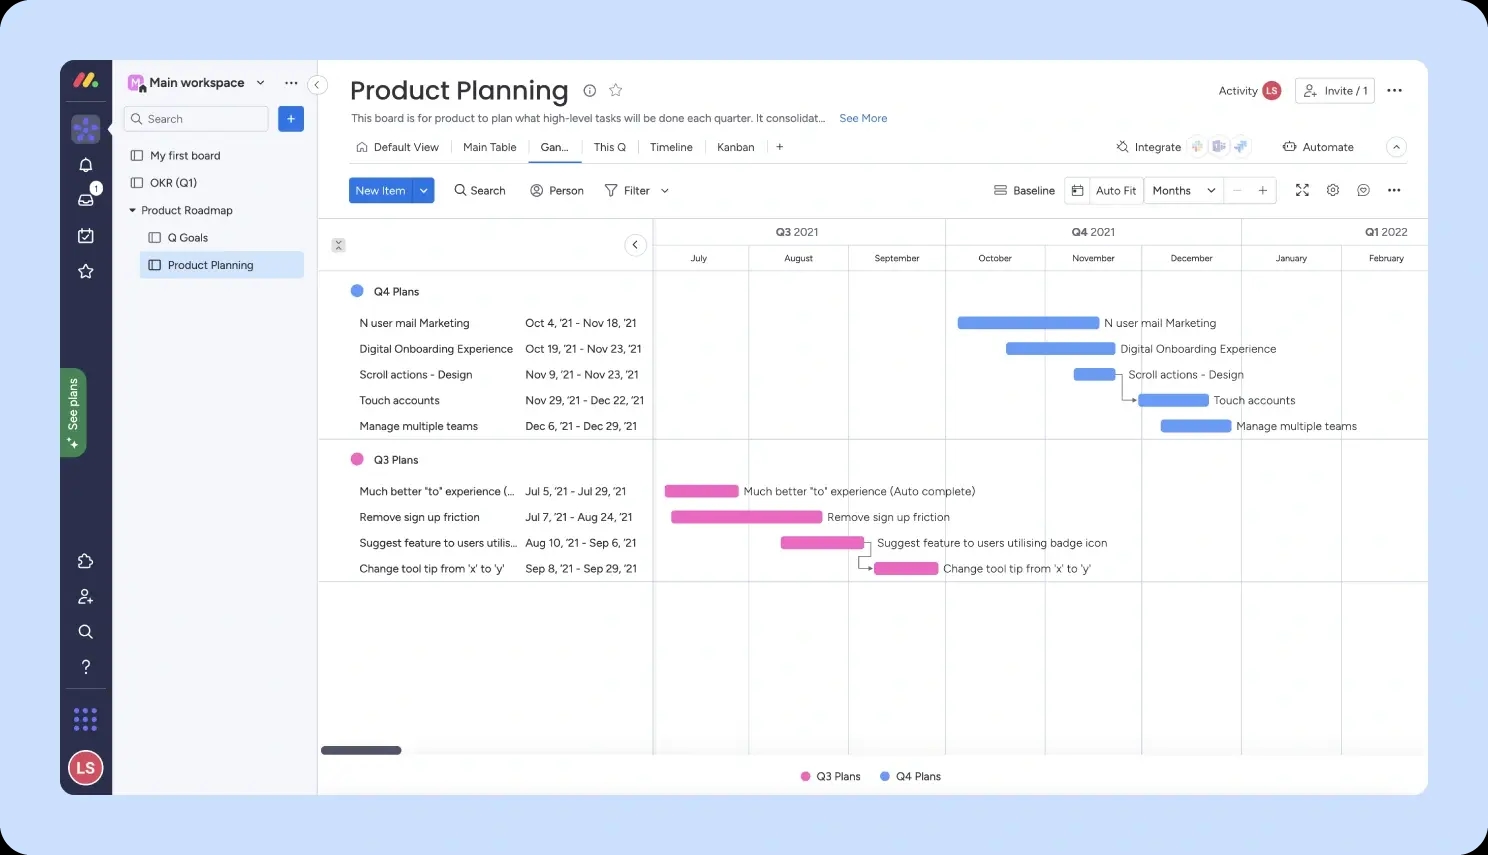The width and height of the screenshot is (1488, 855).
Task: Open the Months time scale dropdown
Action: [1184, 190]
